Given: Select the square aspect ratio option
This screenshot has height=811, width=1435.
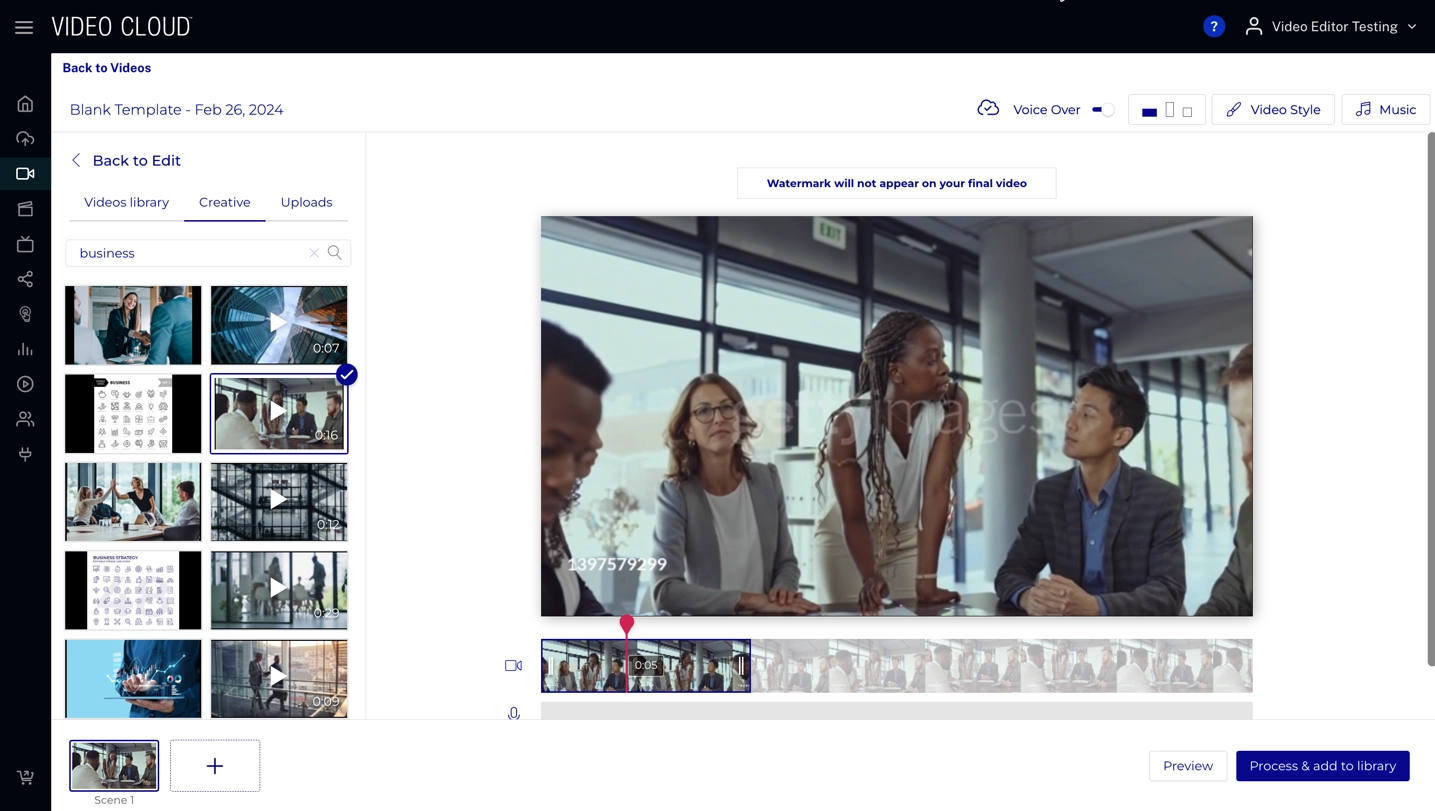Looking at the screenshot, I should pos(1187,111).
